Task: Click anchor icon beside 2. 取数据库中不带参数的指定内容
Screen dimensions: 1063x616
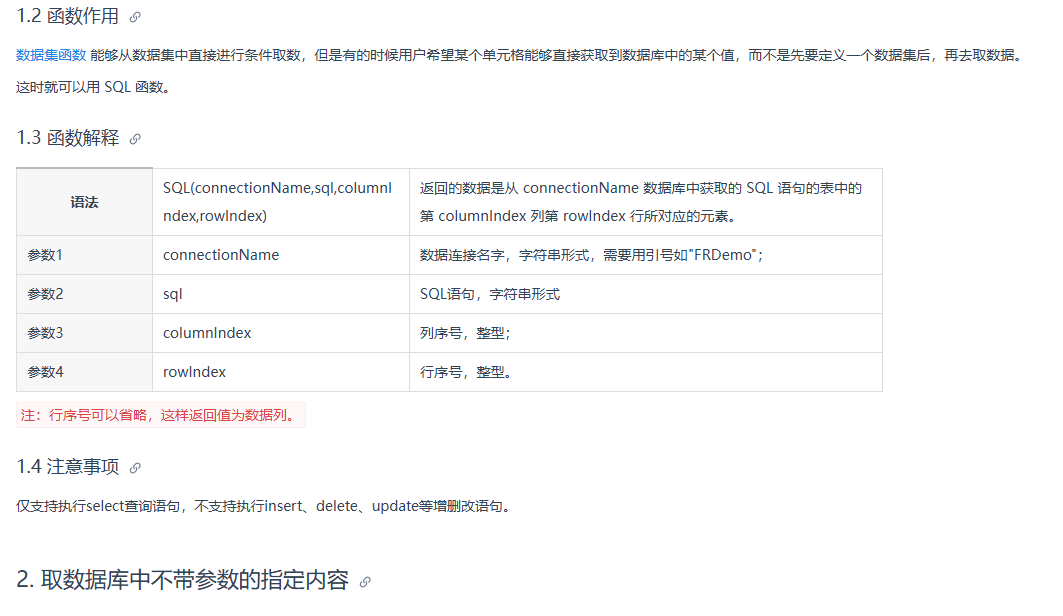Action: coord(365,581)
